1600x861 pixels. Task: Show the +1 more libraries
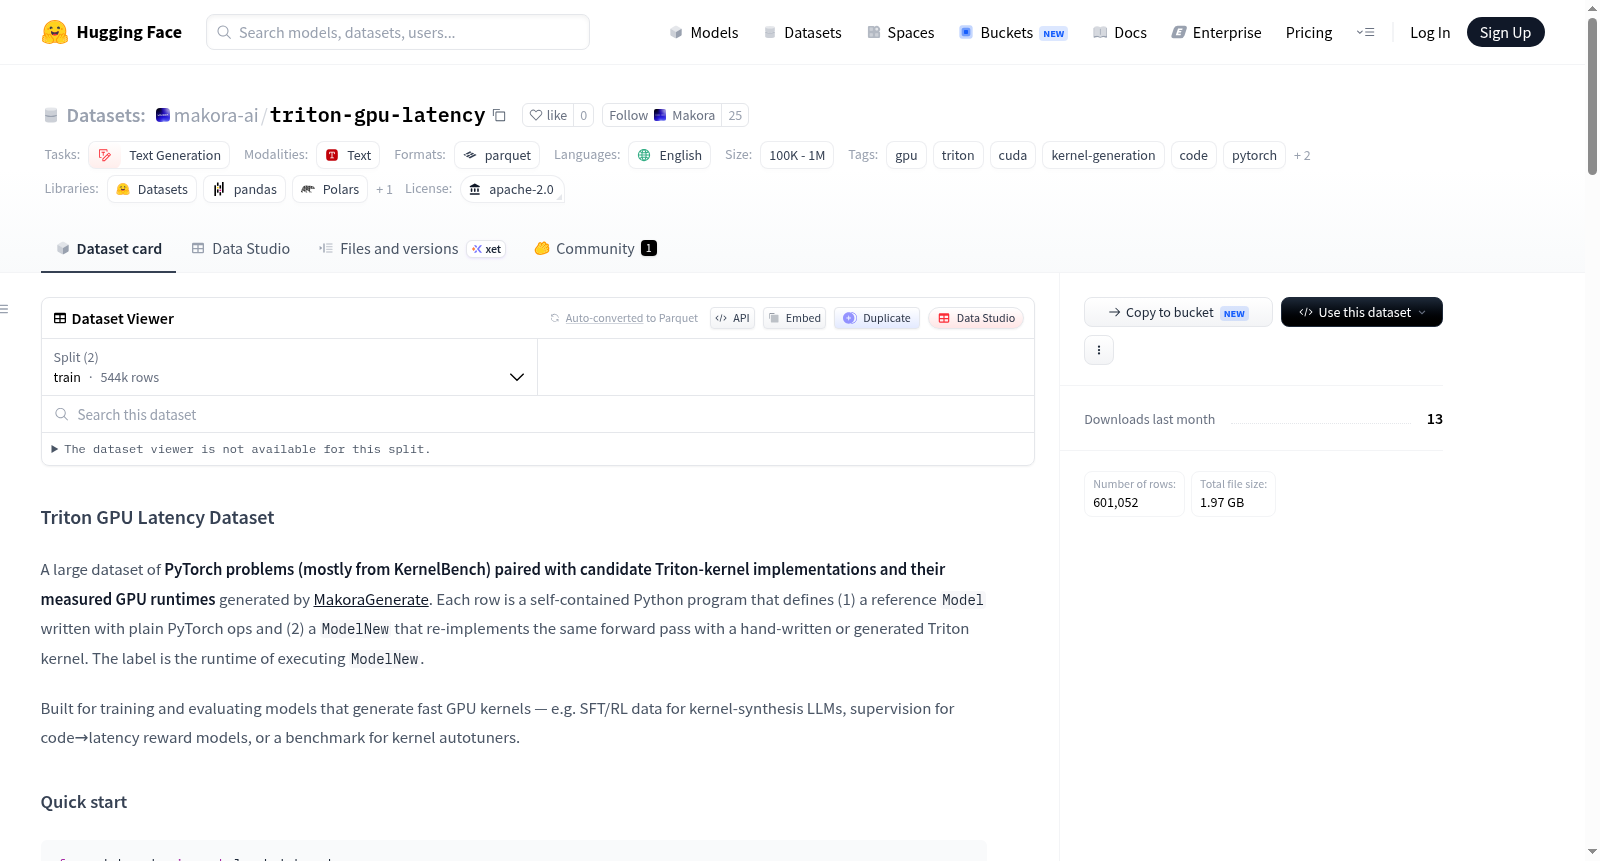pos(384,189)
